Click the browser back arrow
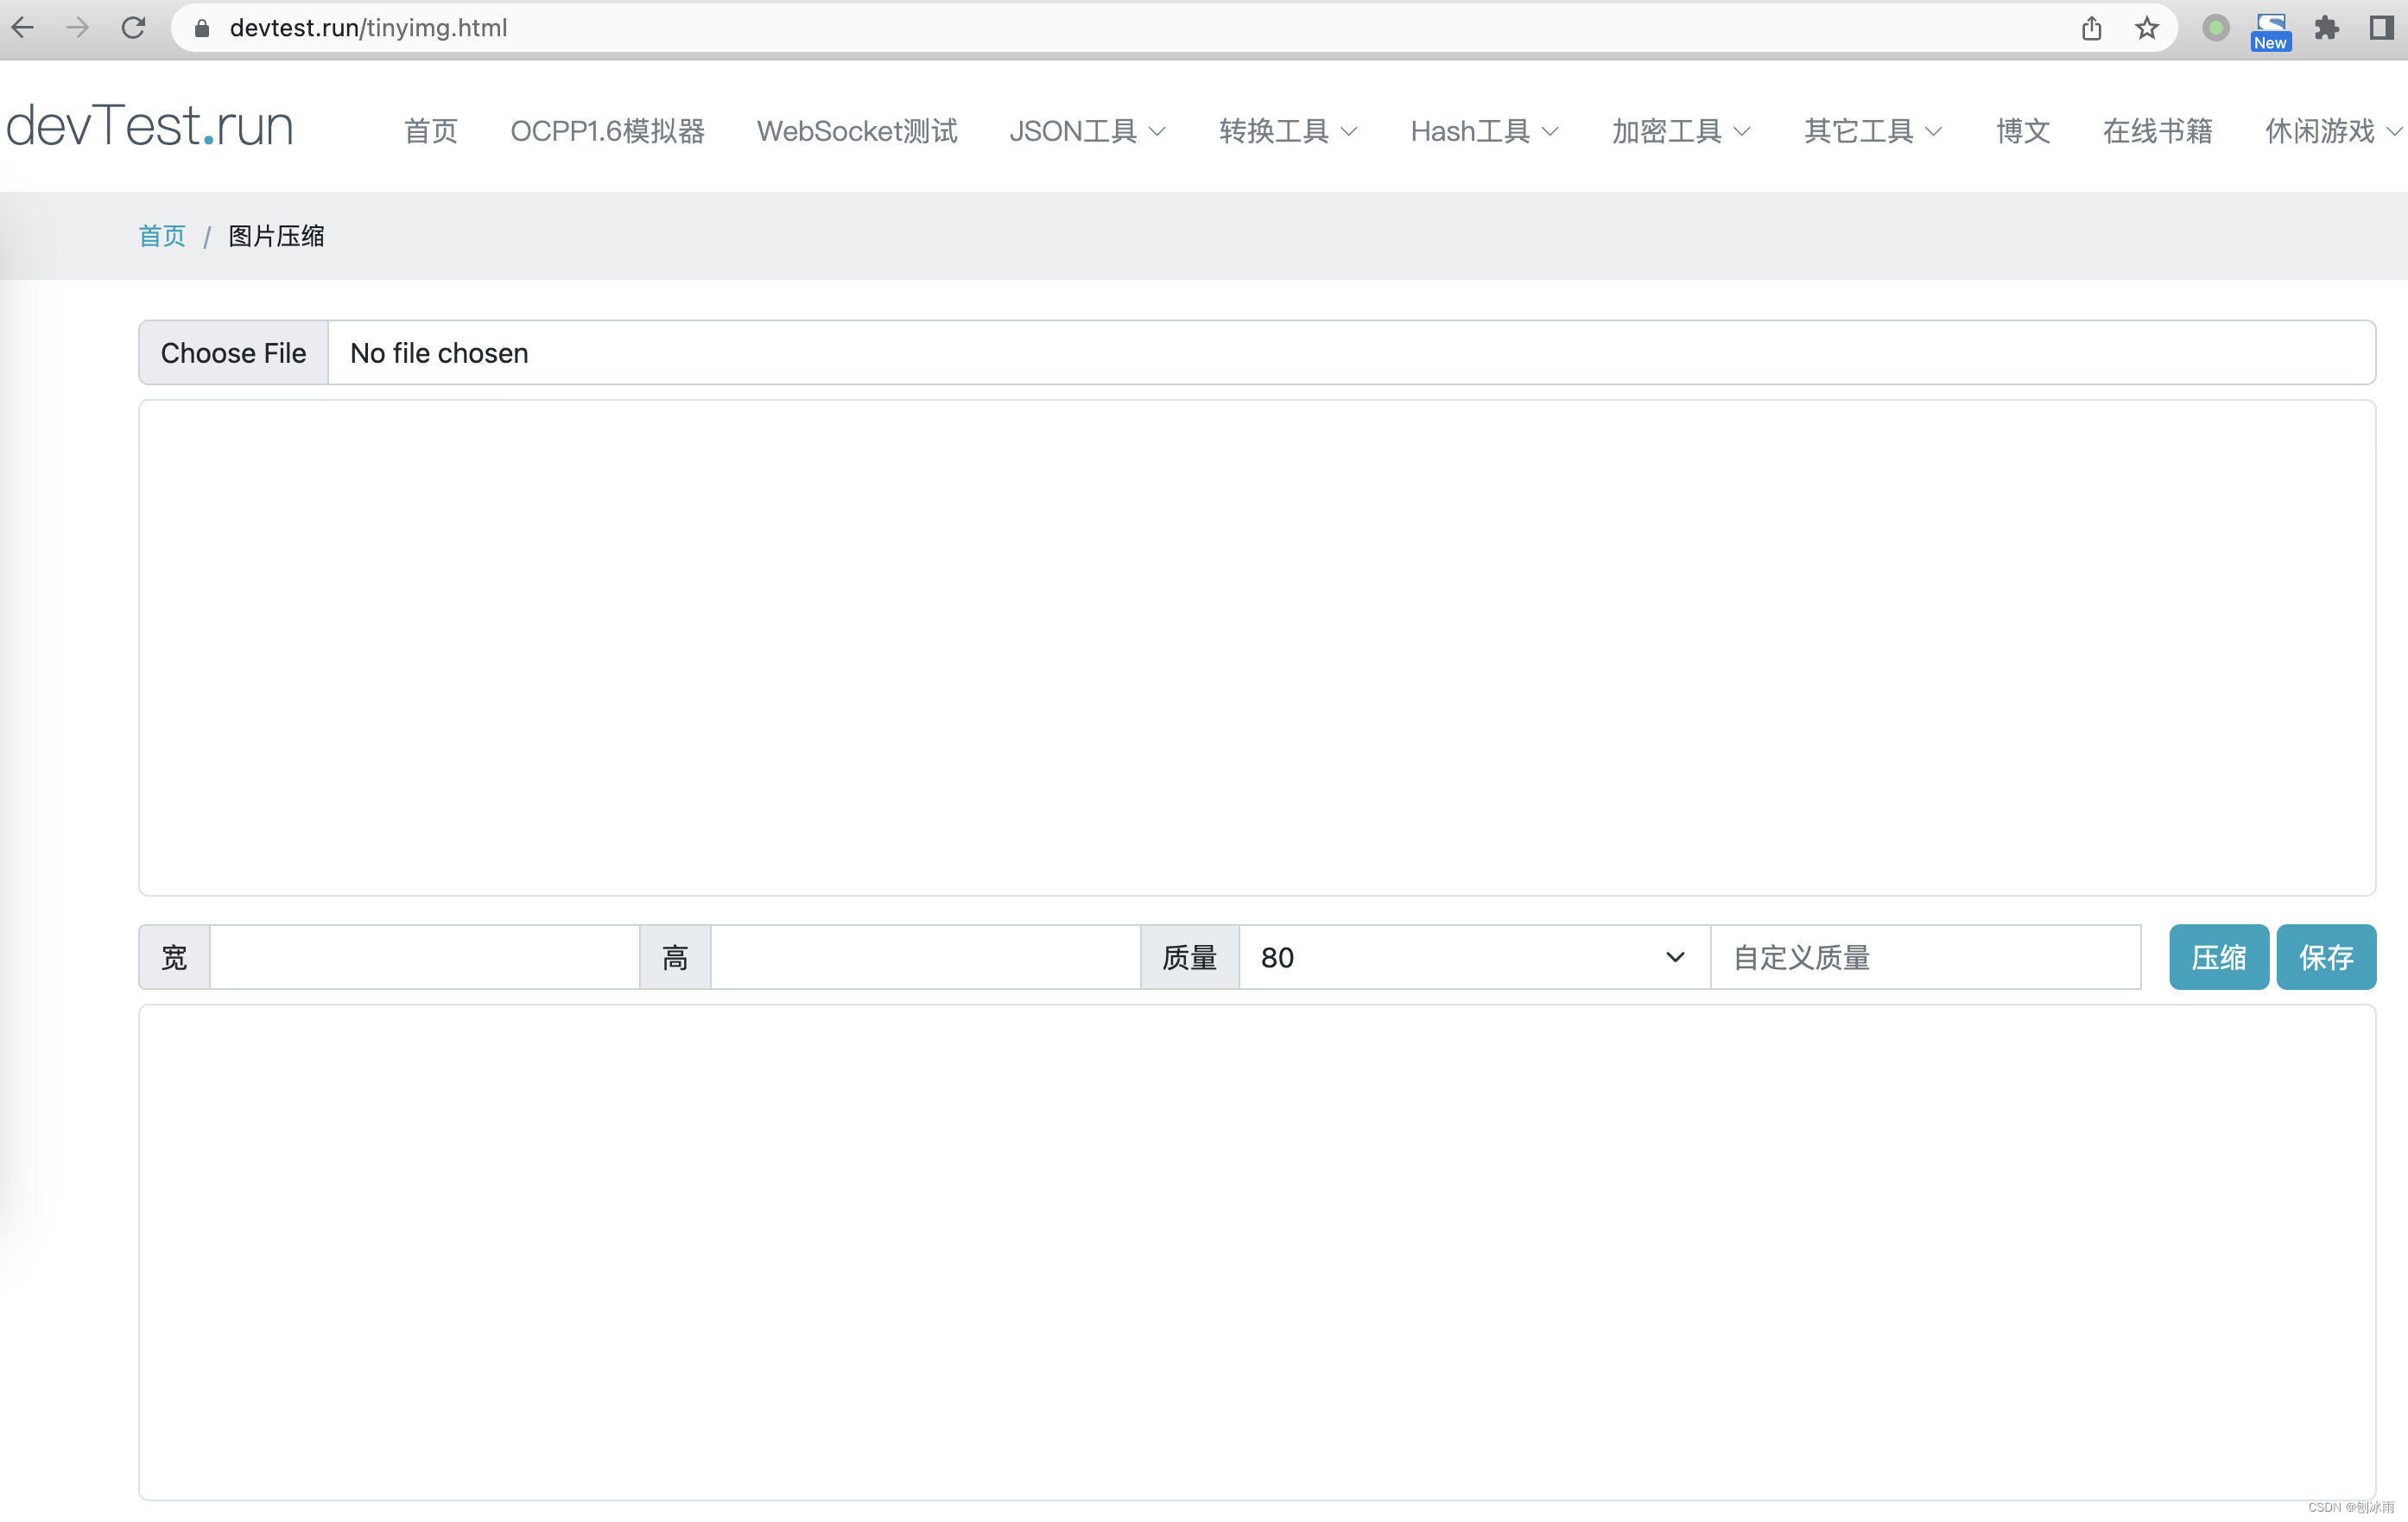The height and width of the screenshot is (1522, 2408). click(23, 28)
